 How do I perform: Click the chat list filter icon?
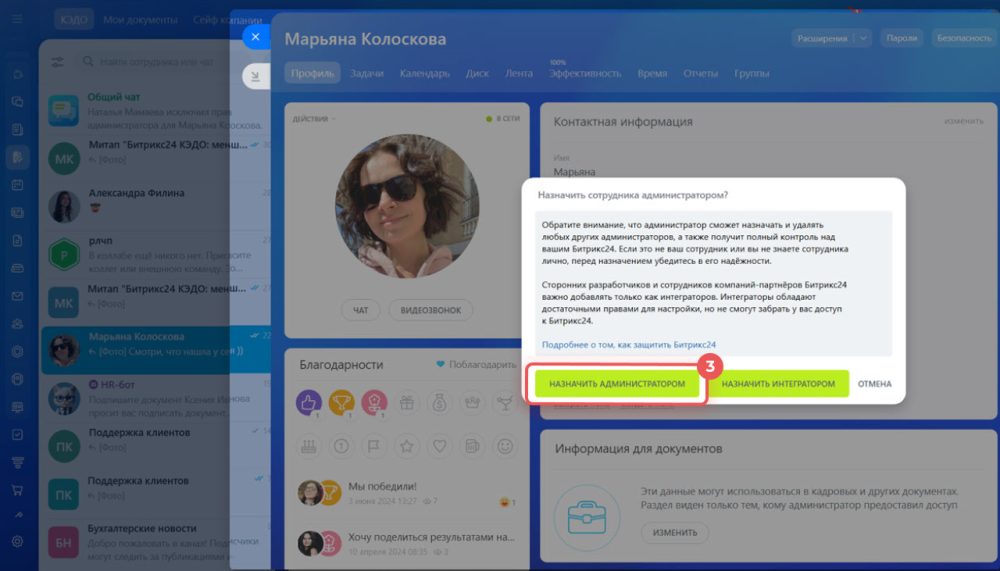[x=57, y=62]
